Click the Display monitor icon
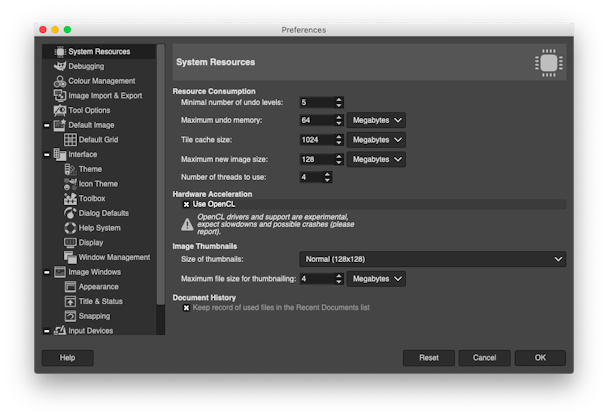Screen dimensions: 608x419 click(x=70, y=243)
